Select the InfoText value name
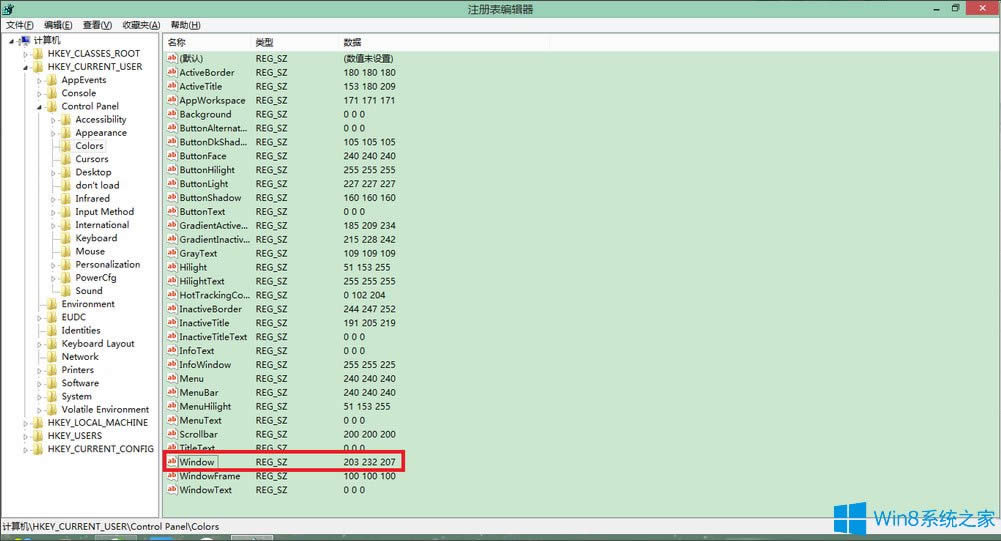This screenshot has width=1001, height=541. point(197,351)
